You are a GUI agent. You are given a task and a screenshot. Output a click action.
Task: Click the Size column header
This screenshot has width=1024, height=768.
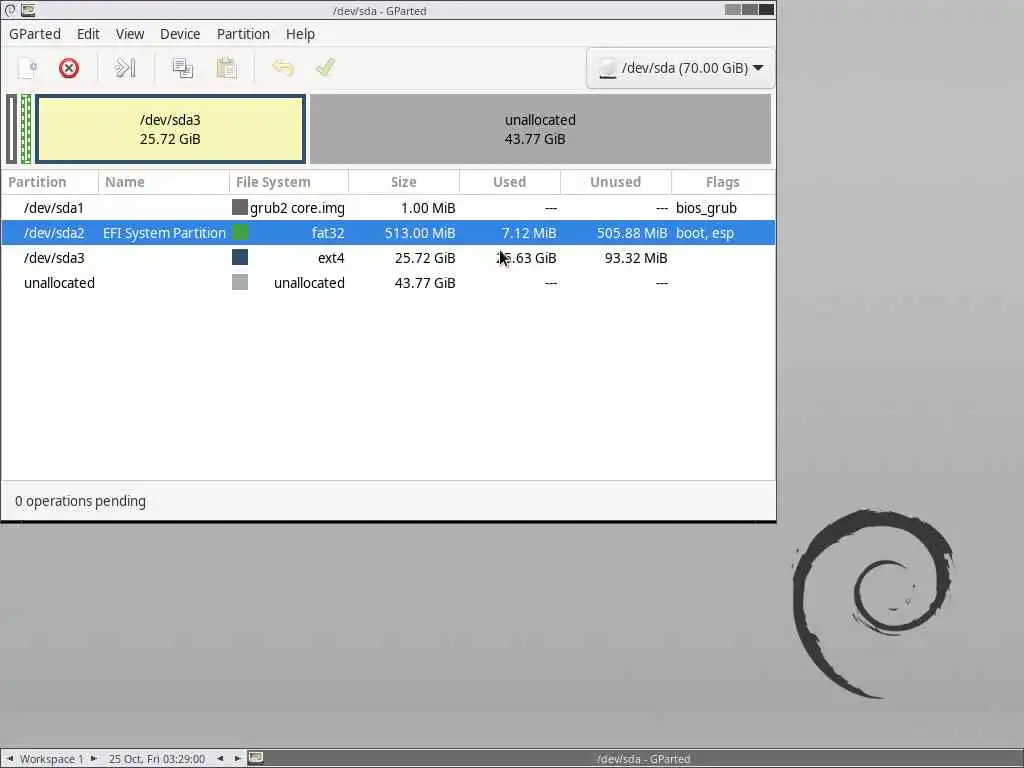coord(404,182)
